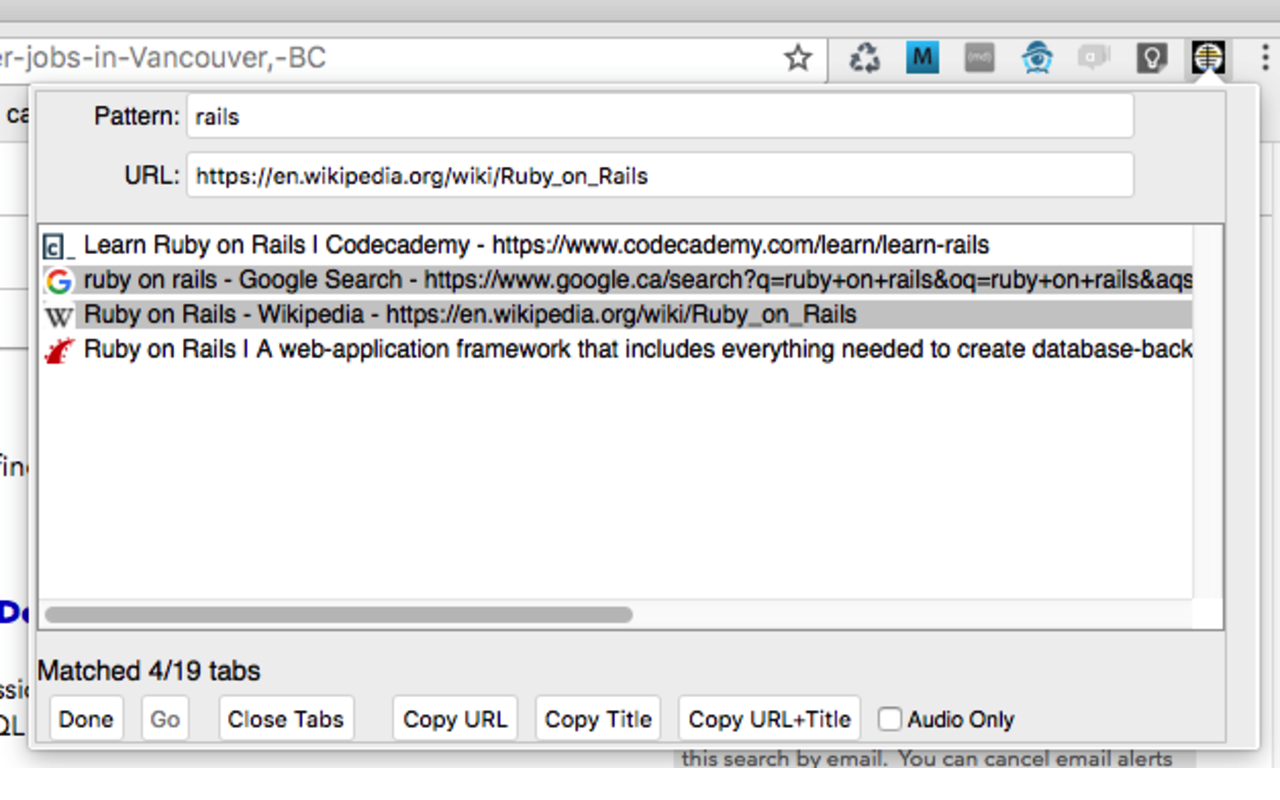This screenshot has width=1280, height=800.
Task: Click the Close Tabs button
Action: coord(286,719)
